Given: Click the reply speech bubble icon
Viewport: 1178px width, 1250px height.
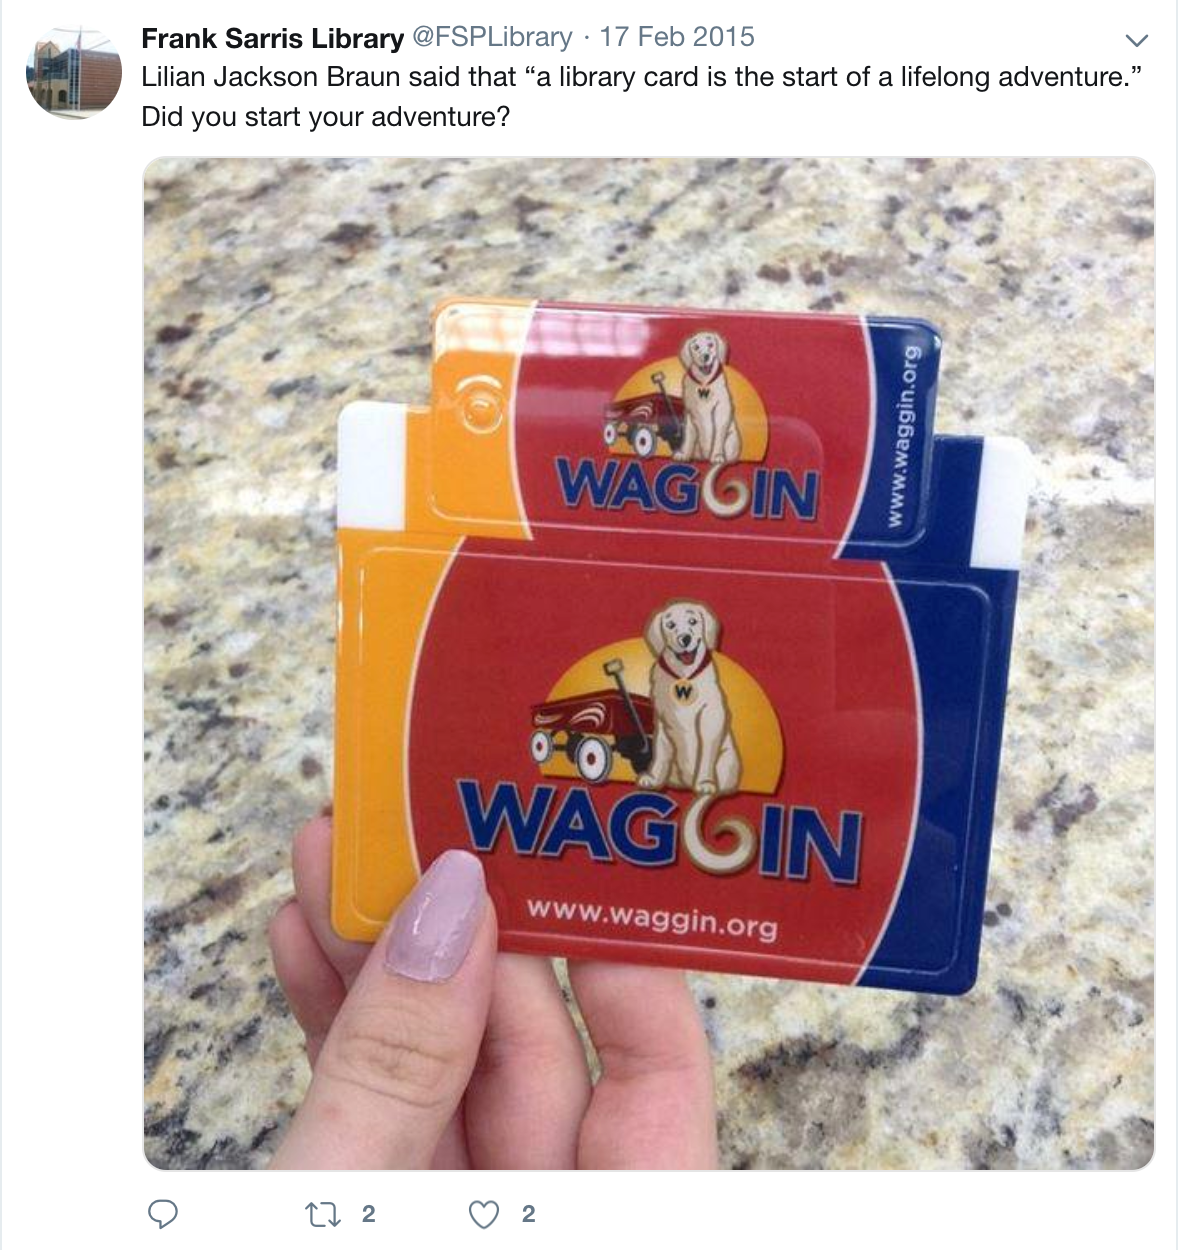Looking at the screenshot, I should 163,1214.
